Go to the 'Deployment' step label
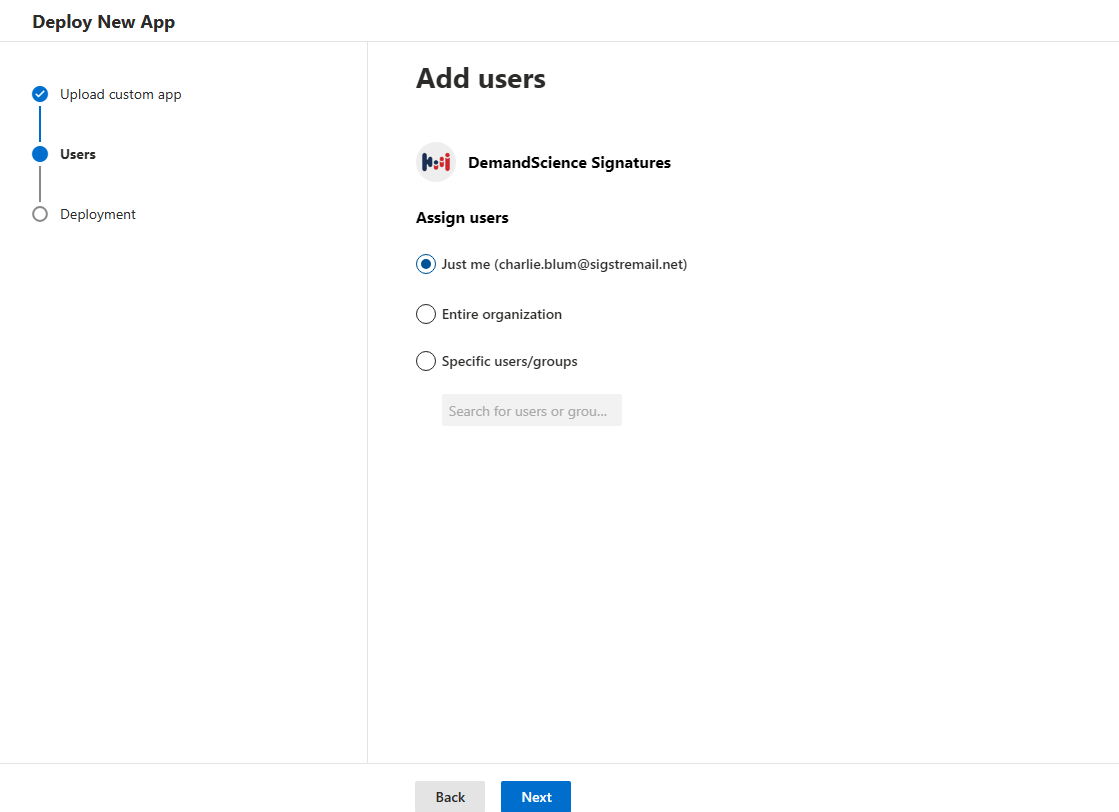 (x=98, y=214)
